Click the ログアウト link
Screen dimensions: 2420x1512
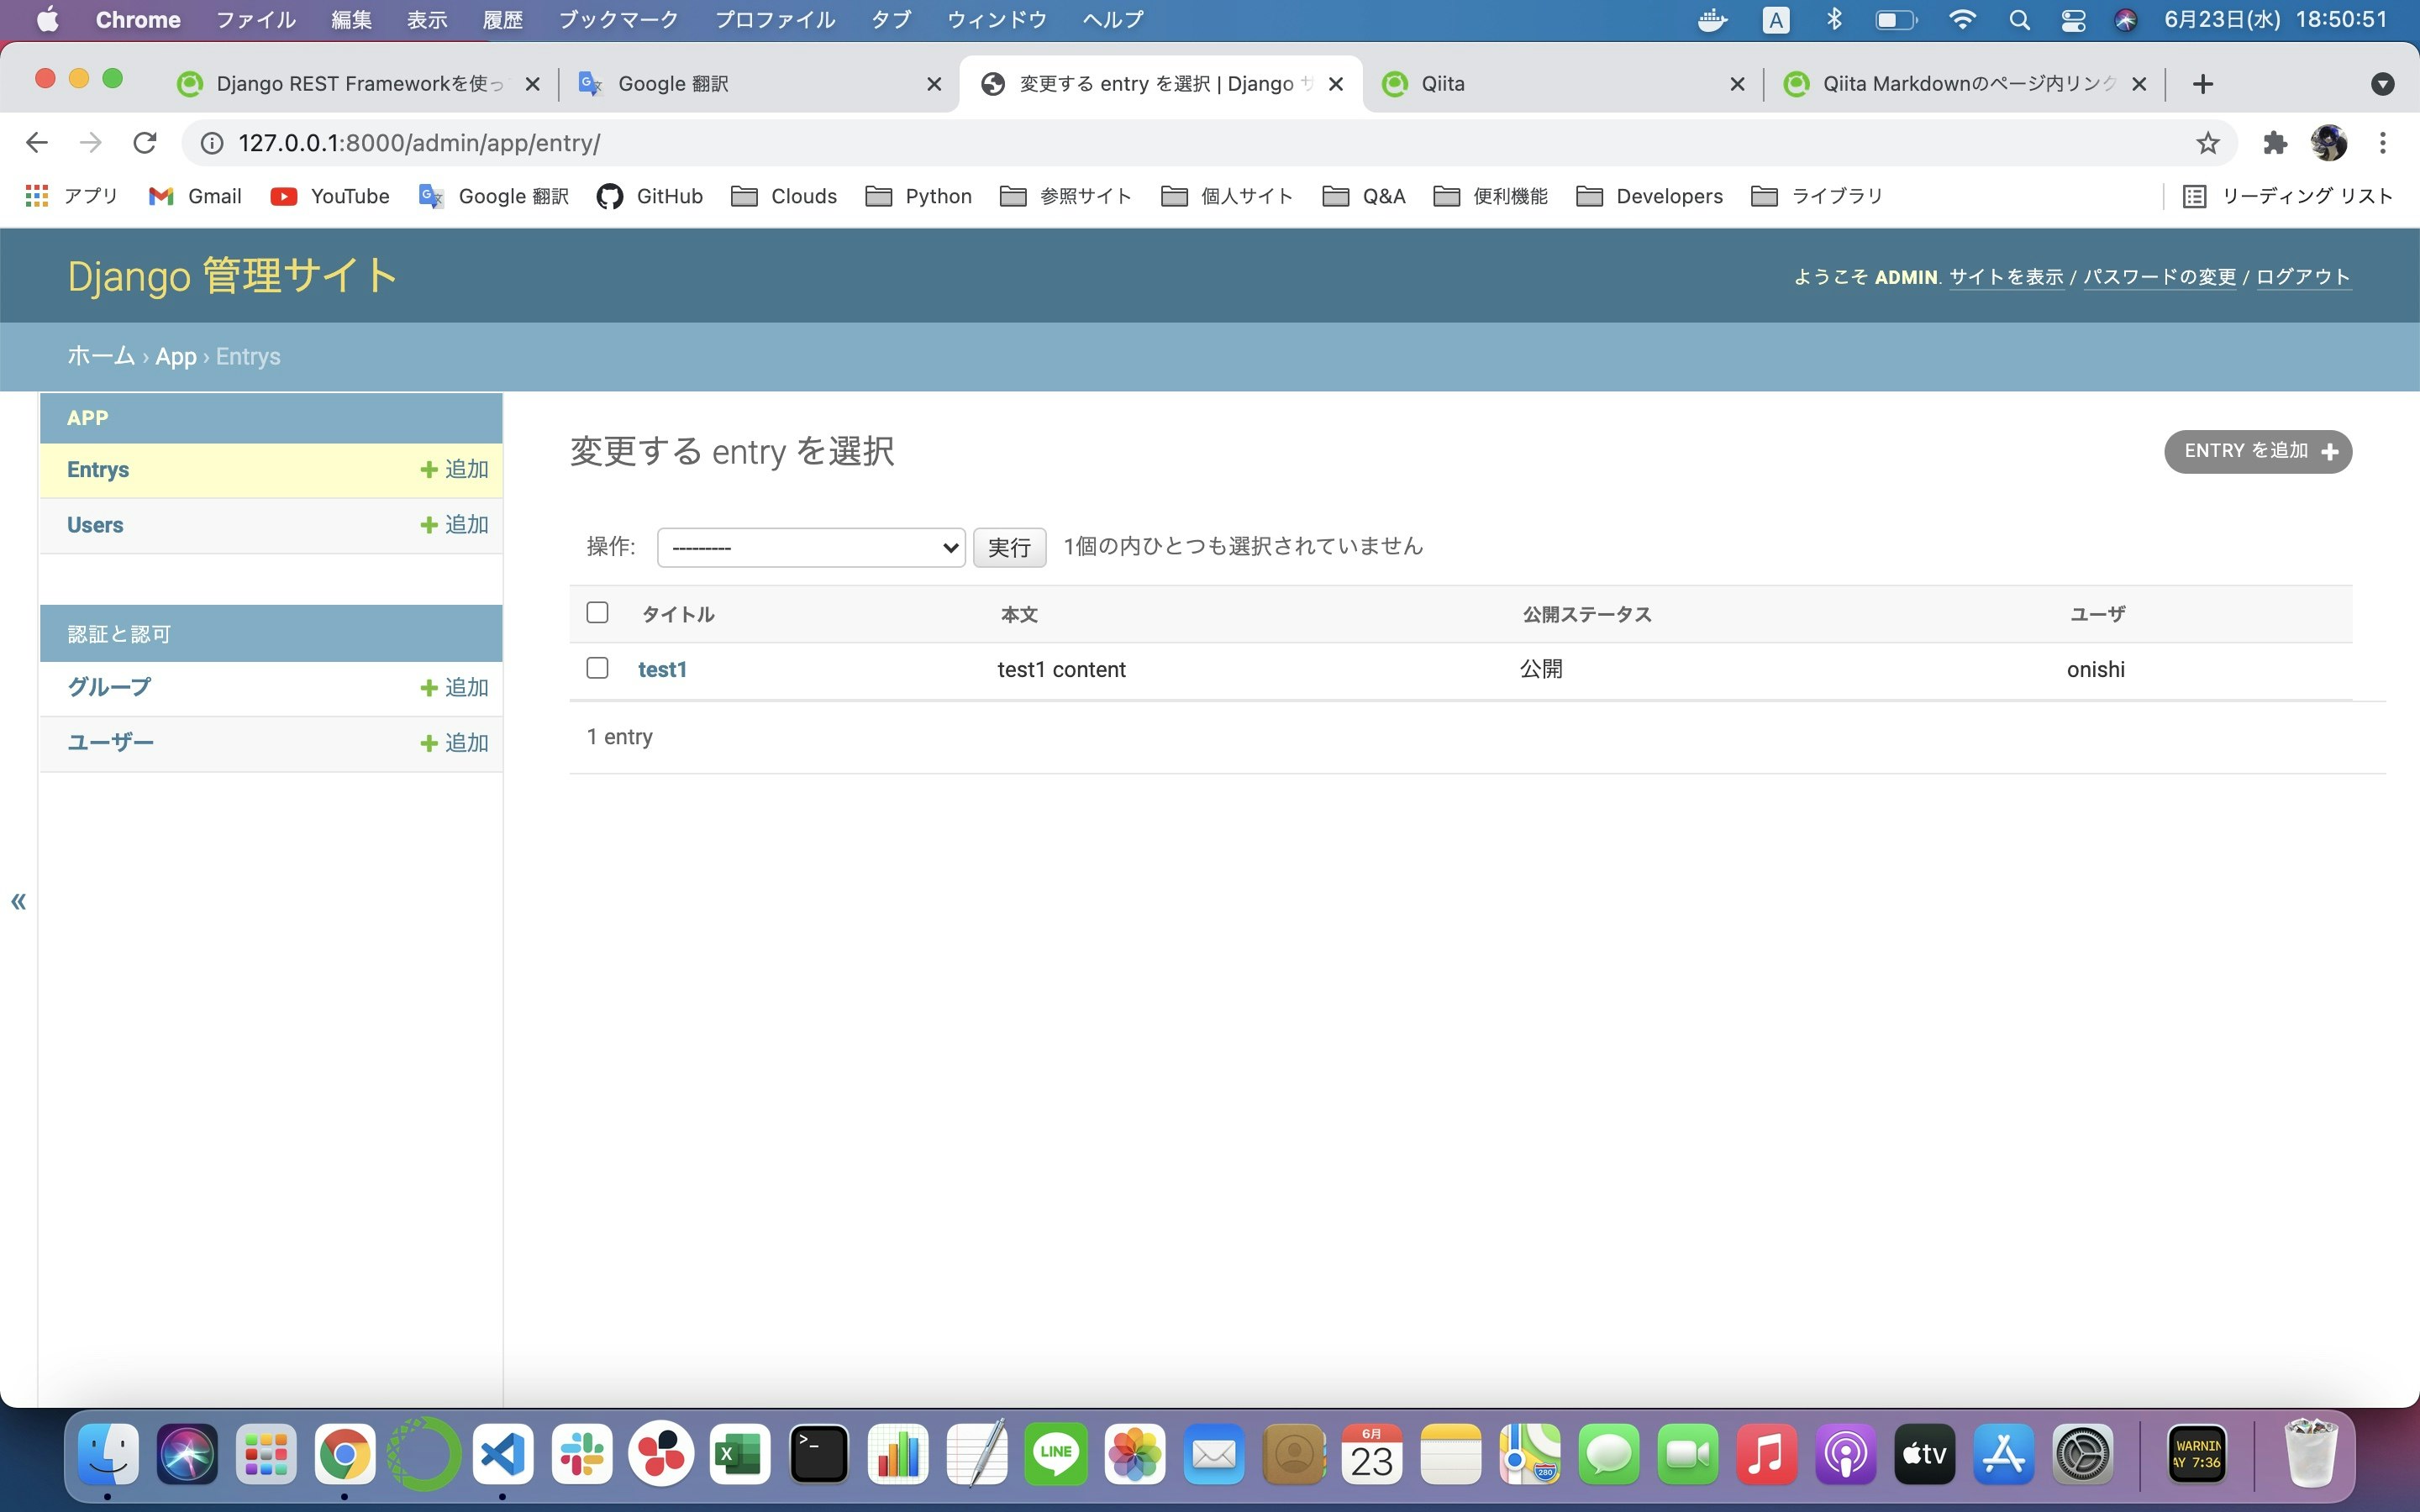click(2302, 277)
